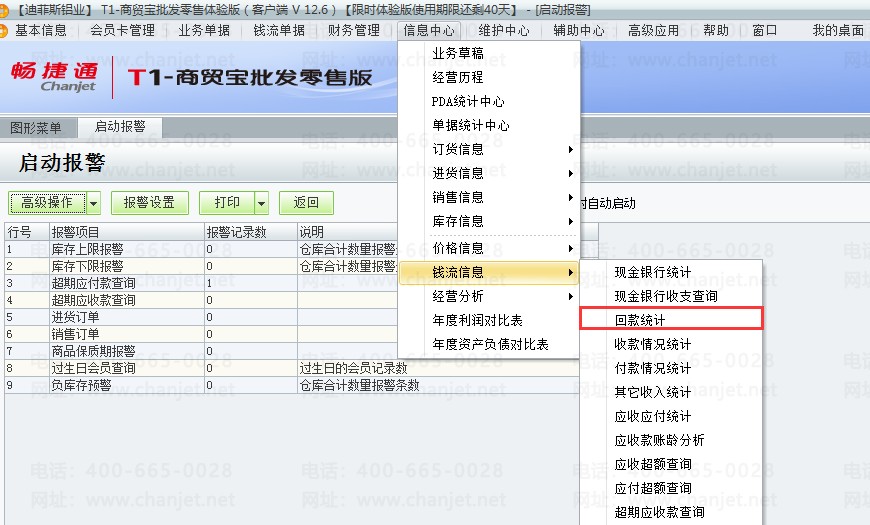This screenshot has width=870, height=525.
Task: Click the 打印 button
Action: pos(227,203)
